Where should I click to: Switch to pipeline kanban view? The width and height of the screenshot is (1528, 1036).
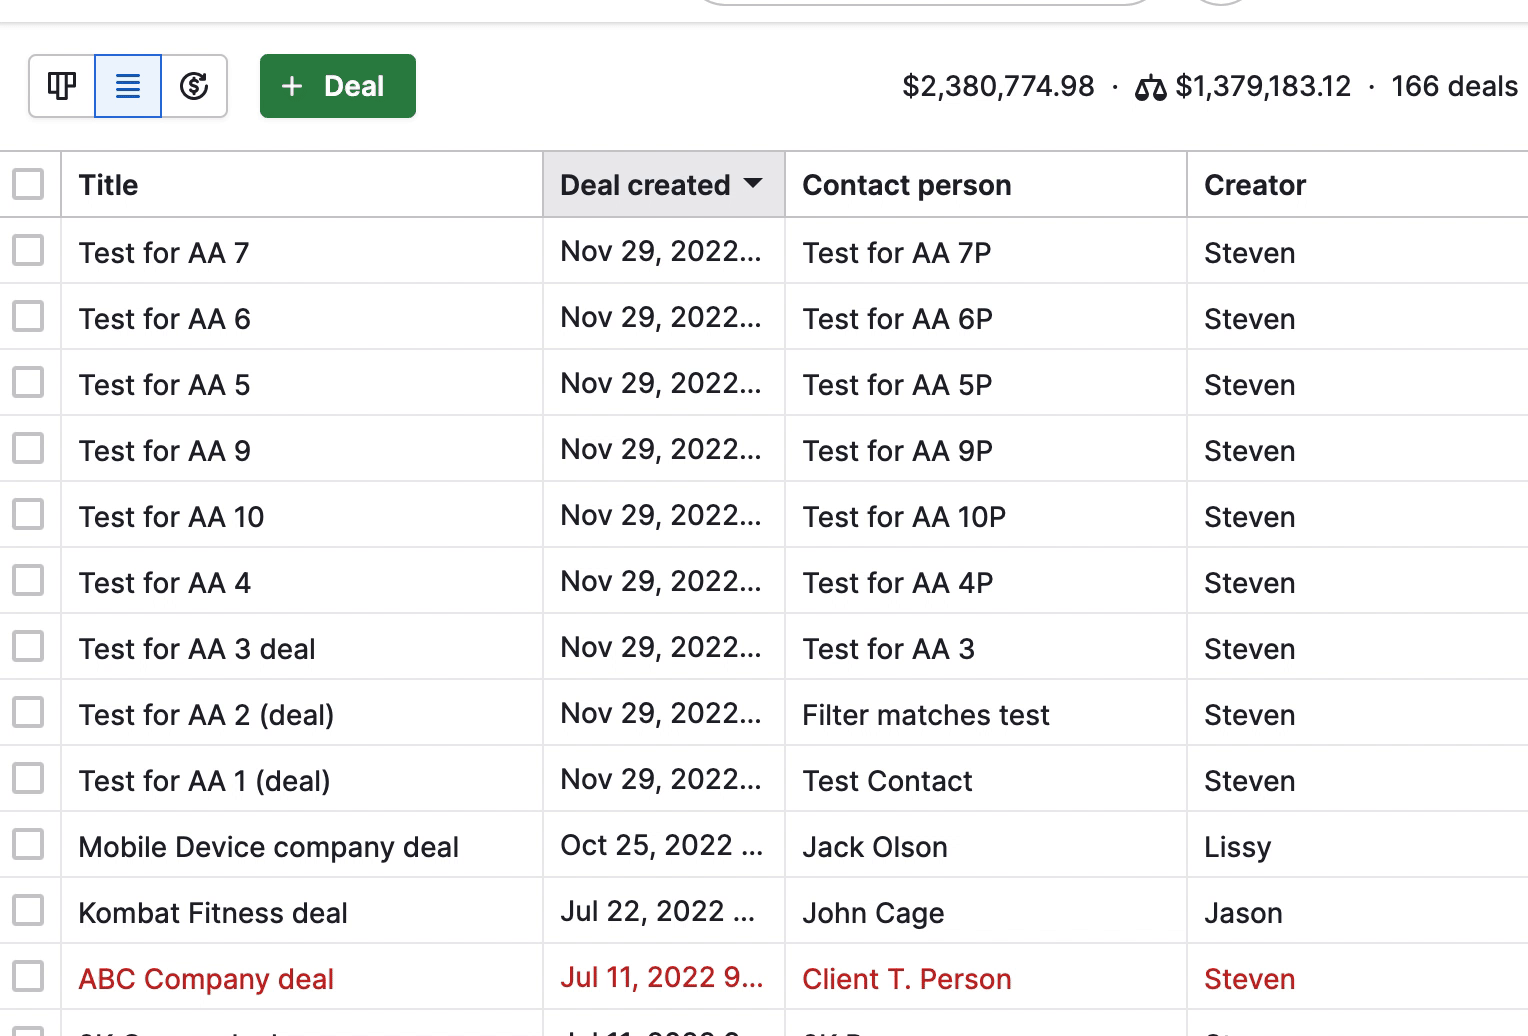coord(62,86)
